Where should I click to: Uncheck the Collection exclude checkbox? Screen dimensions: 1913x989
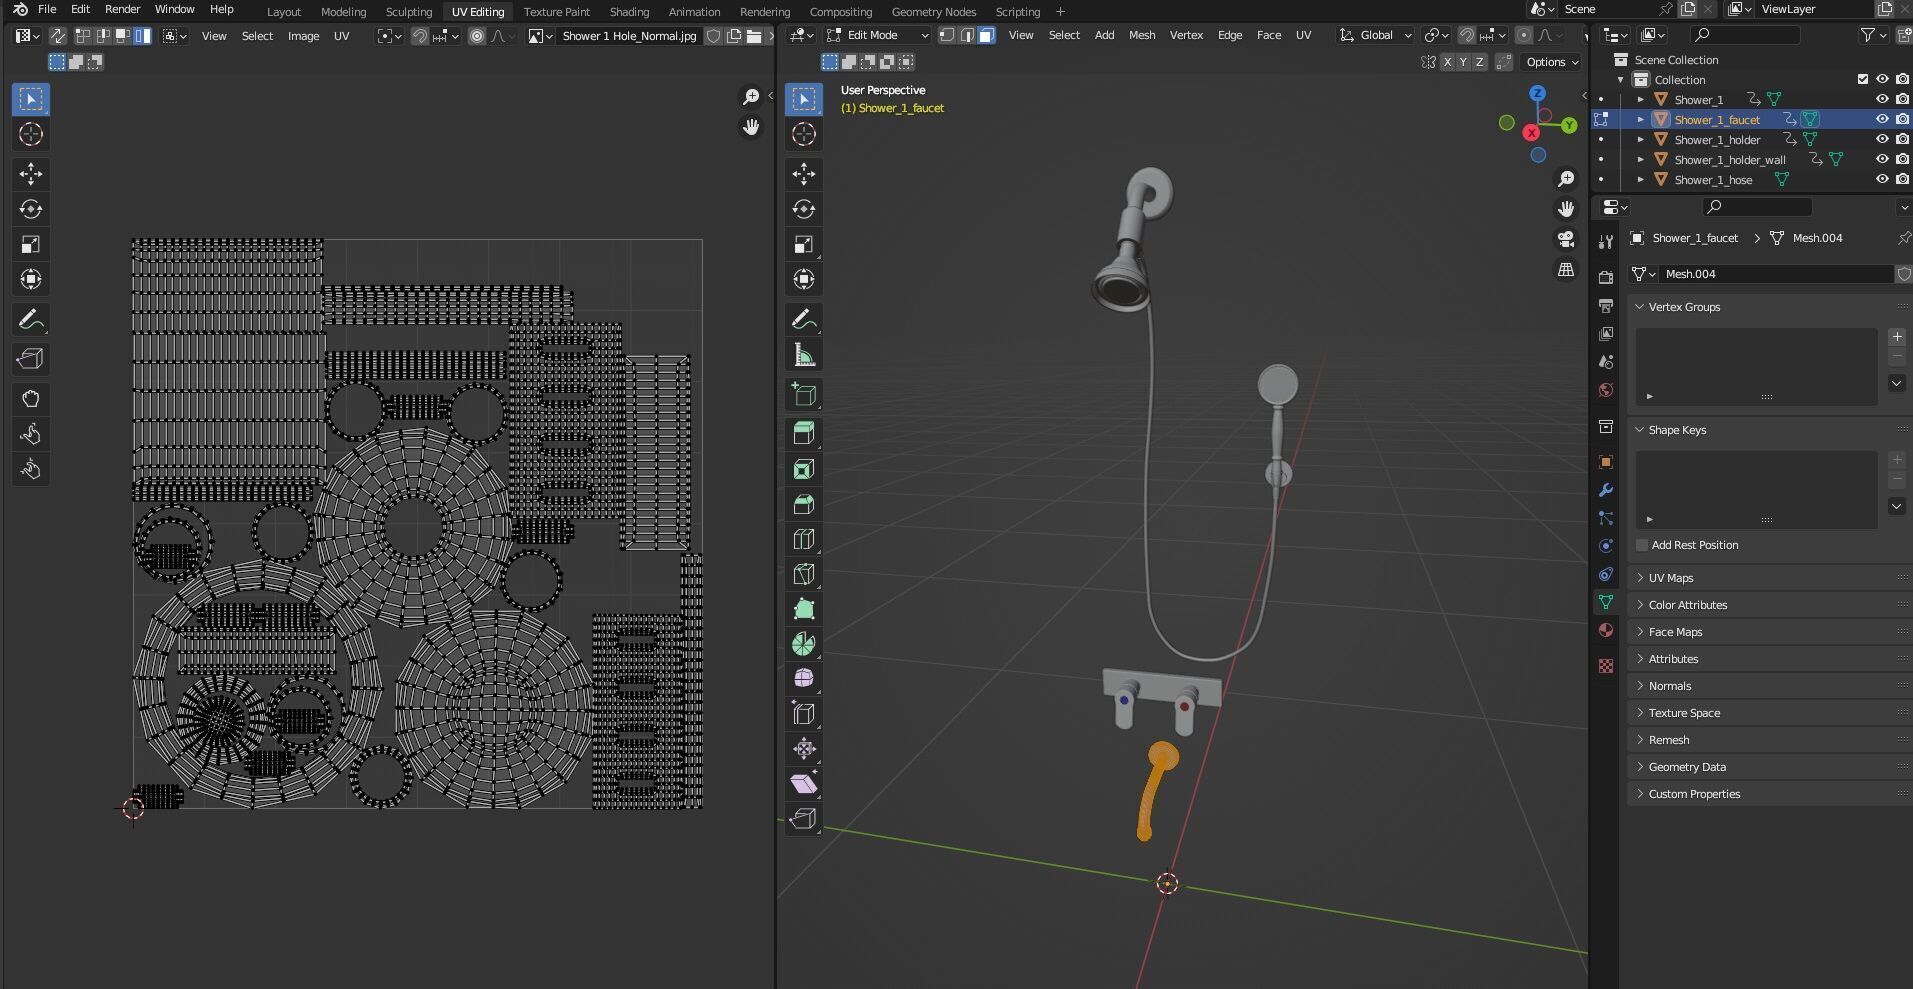pos(1863,79)
